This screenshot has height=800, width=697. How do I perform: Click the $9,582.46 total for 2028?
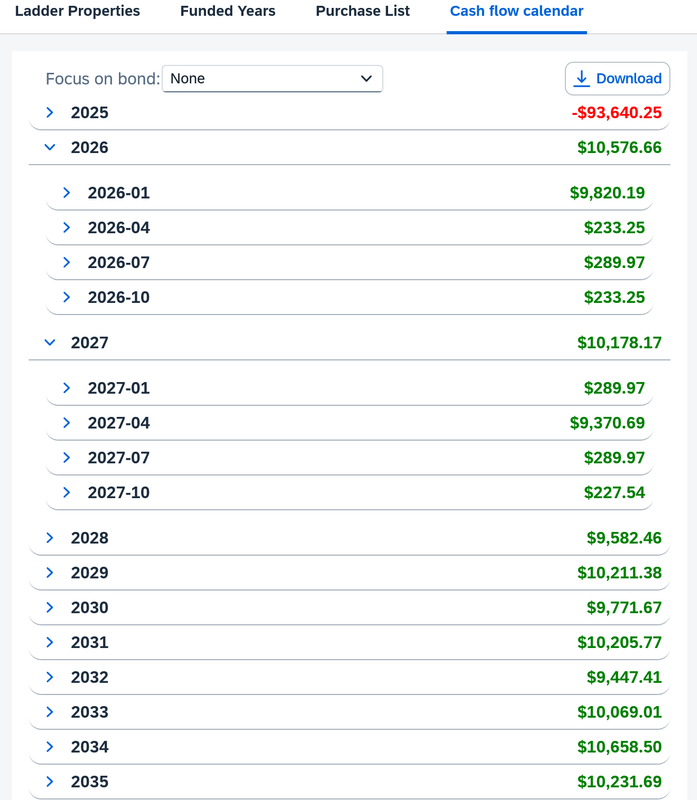(624, 538)
